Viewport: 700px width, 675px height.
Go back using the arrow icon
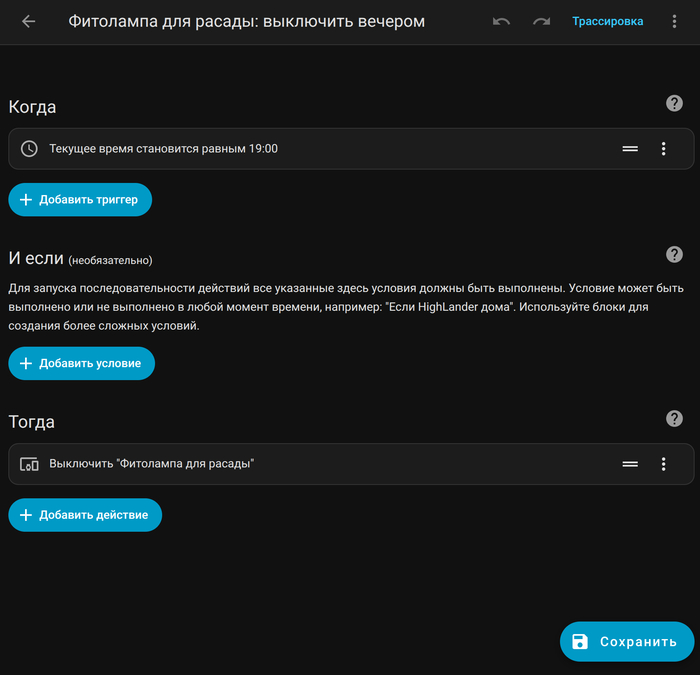coord(28,21)
